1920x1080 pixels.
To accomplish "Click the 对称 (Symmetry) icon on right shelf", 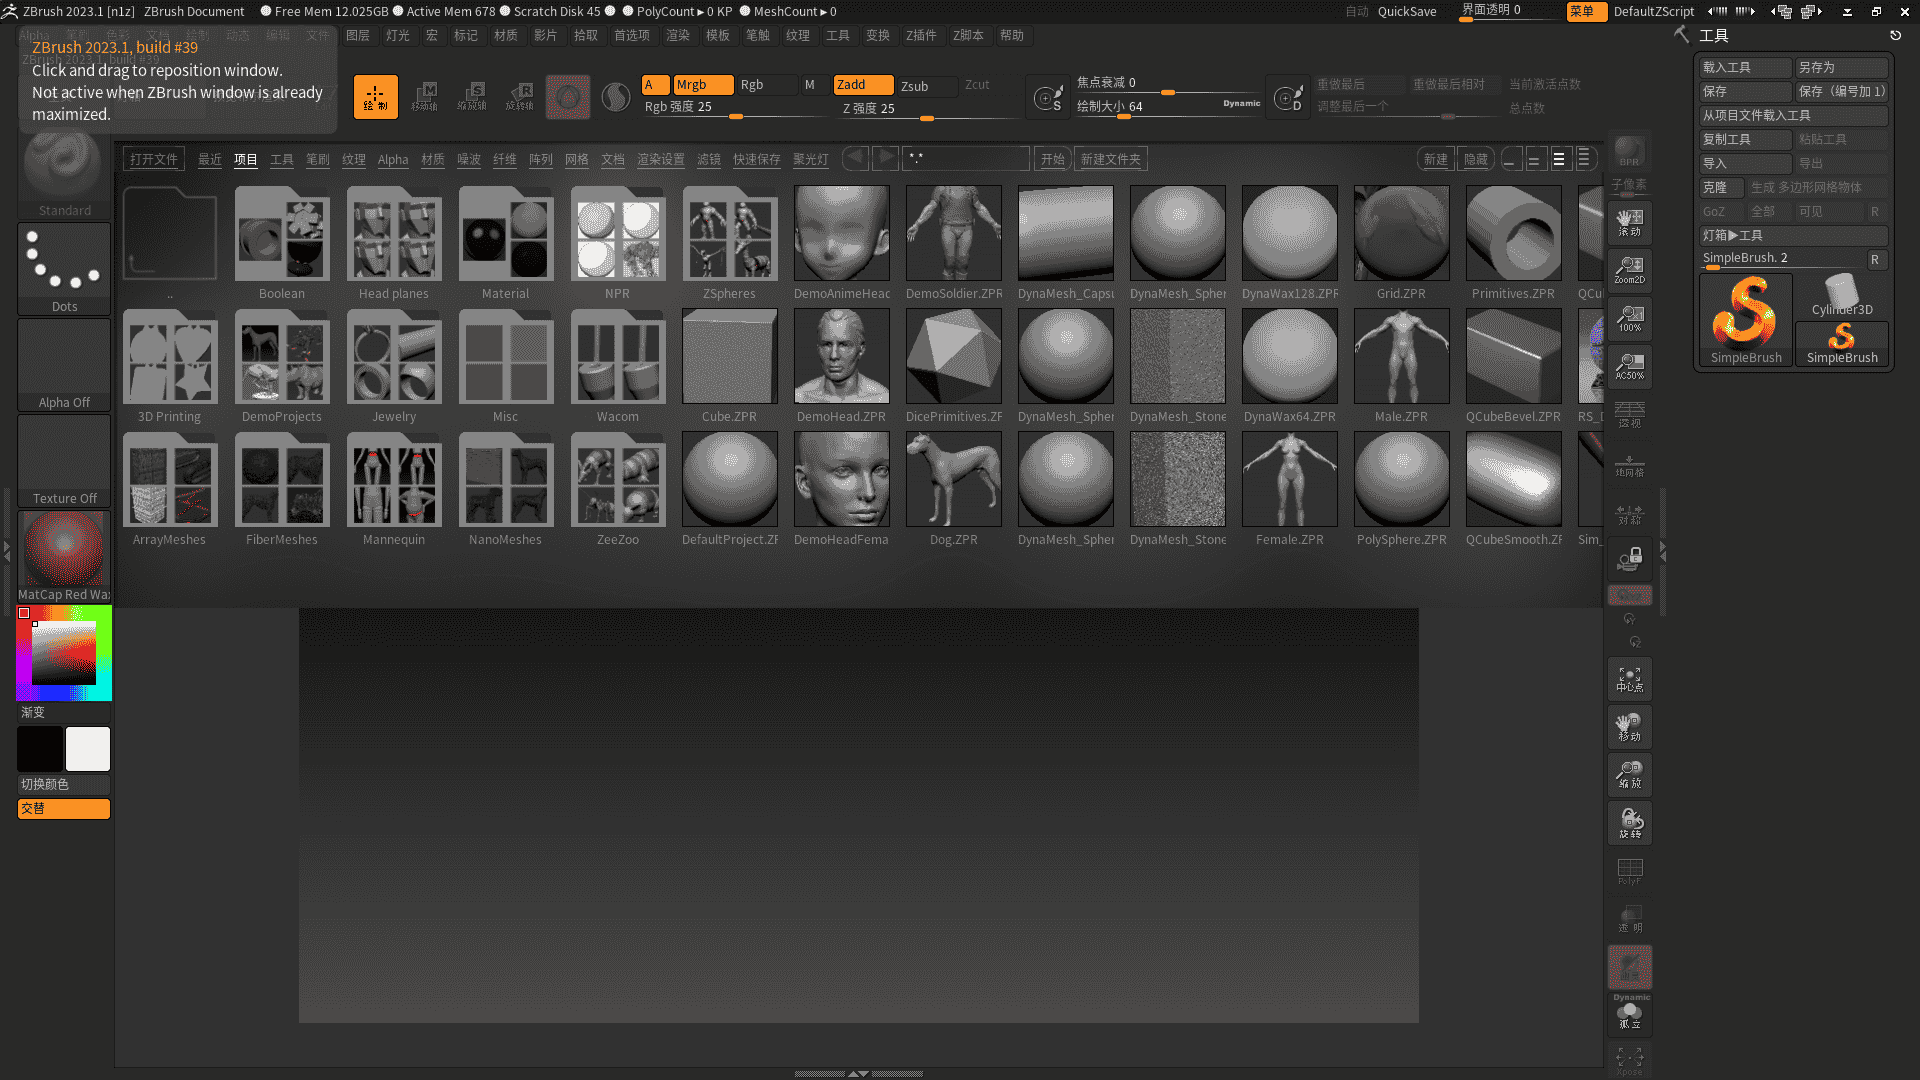I will tap(1629, 515).
